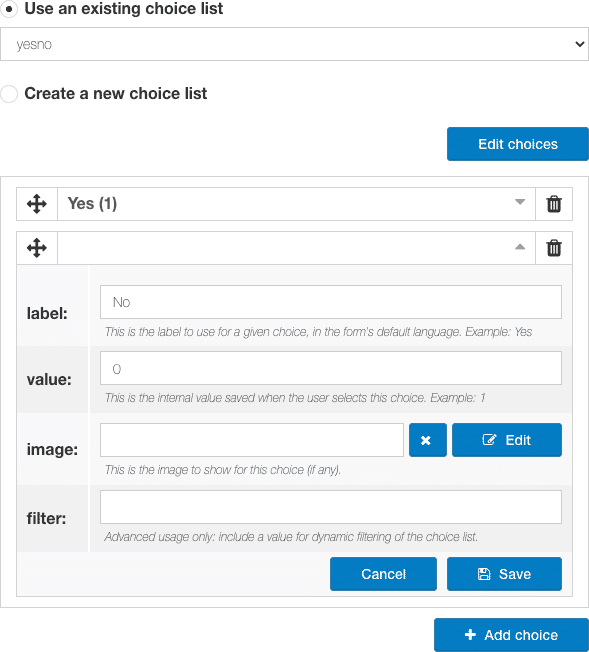Delete the Yes (1) choice
589x652 pixels.
[x=554, y=204]
